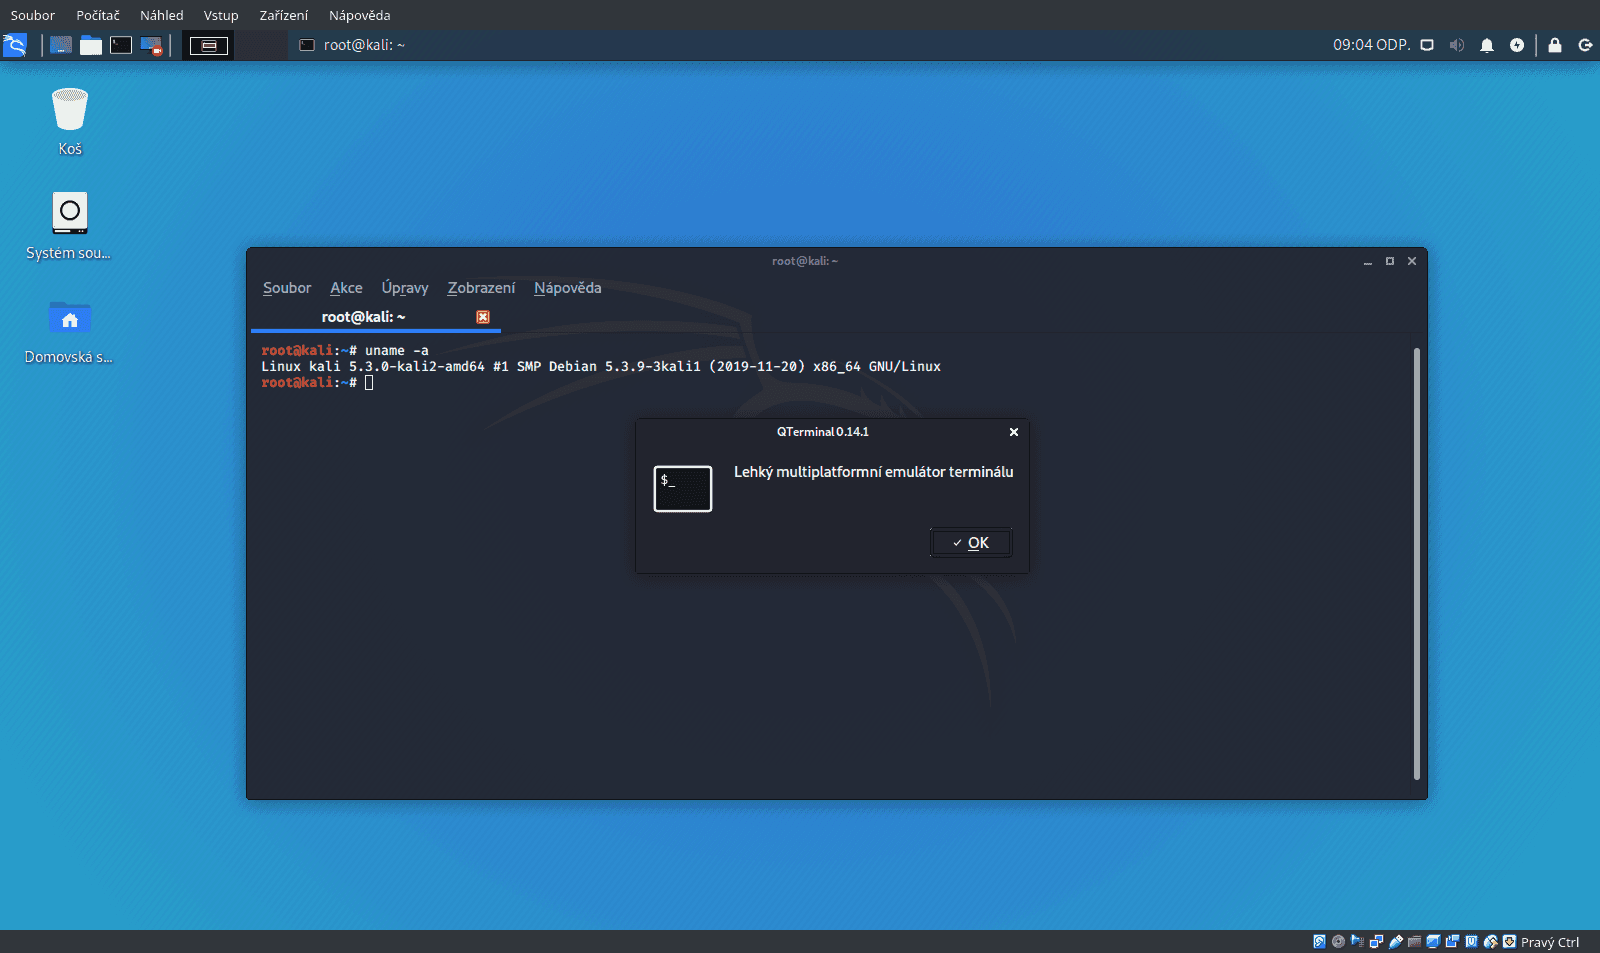Click the optical drive indicator at bottom right

pyautogui.click(x=1338, y=941)
